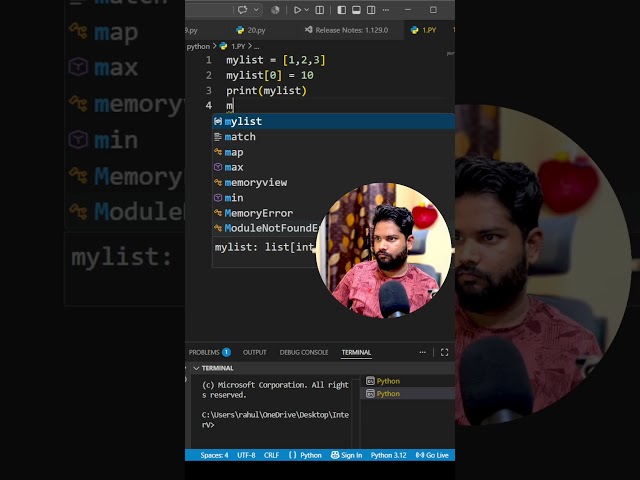This screenshot has height=480, width=640.
Task: Collapse the TERMINAL section chevron
Action: pyautogui.click(x=196, y=368)
